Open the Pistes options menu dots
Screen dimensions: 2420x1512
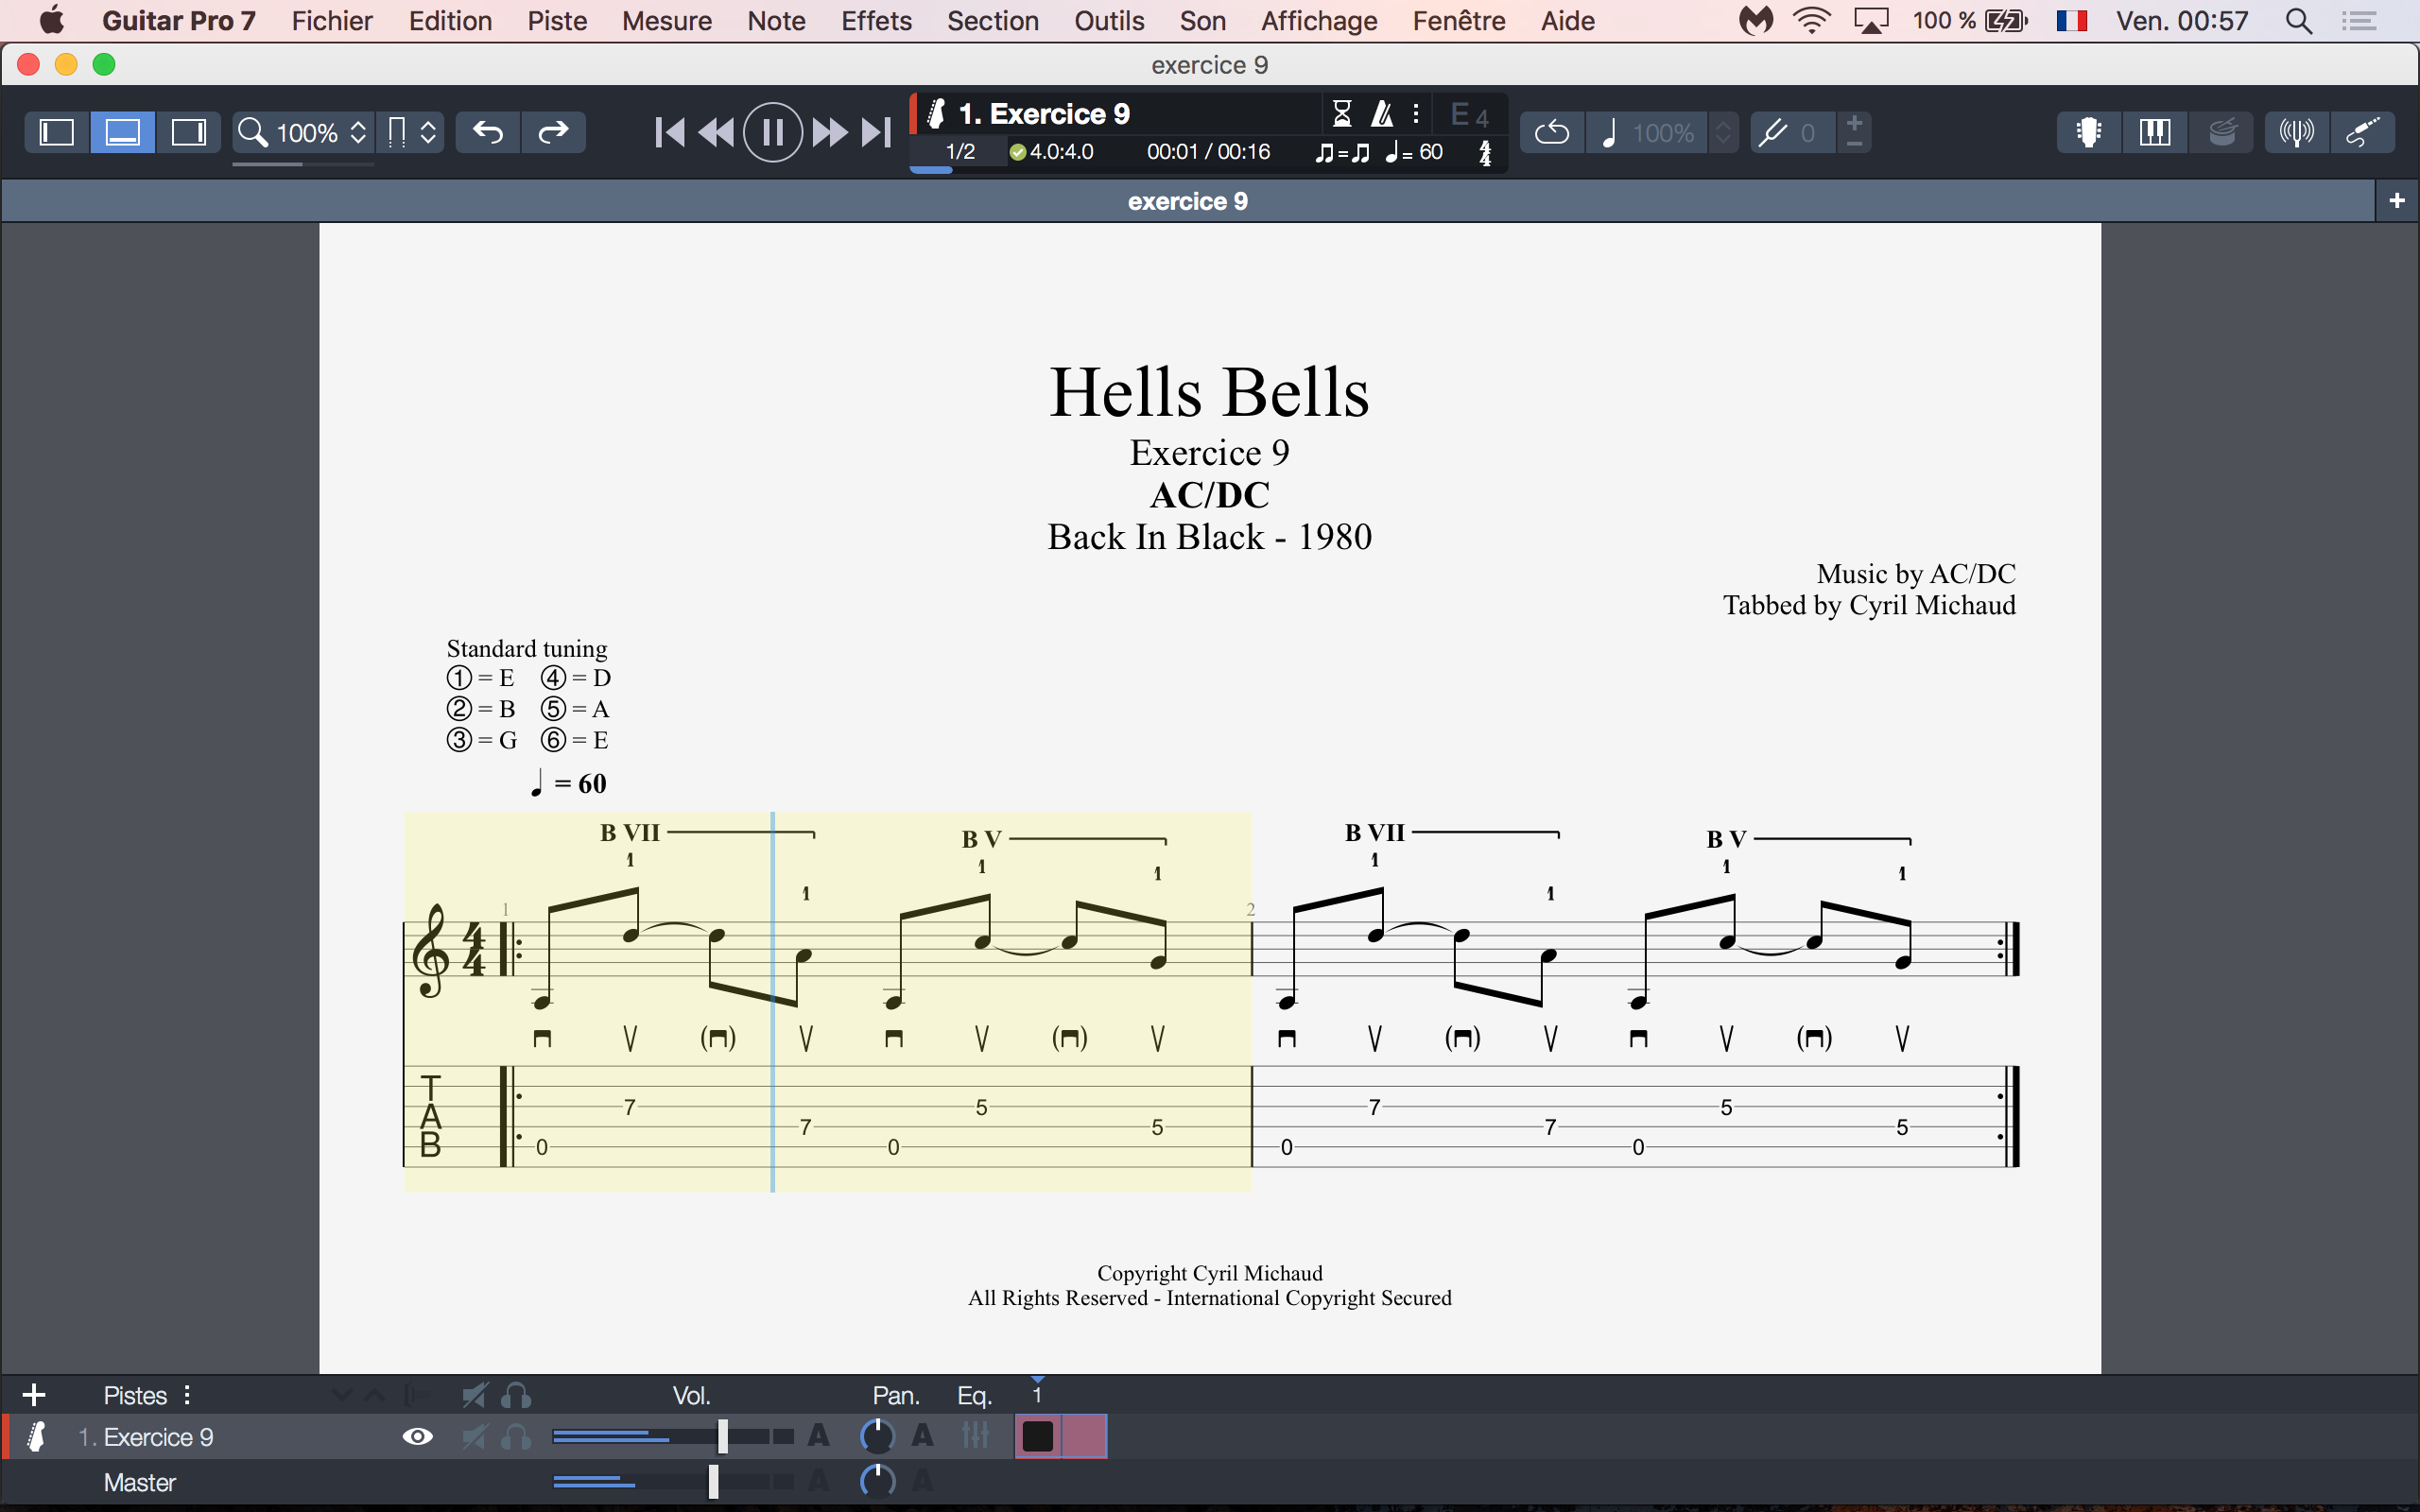[187, 1395]
